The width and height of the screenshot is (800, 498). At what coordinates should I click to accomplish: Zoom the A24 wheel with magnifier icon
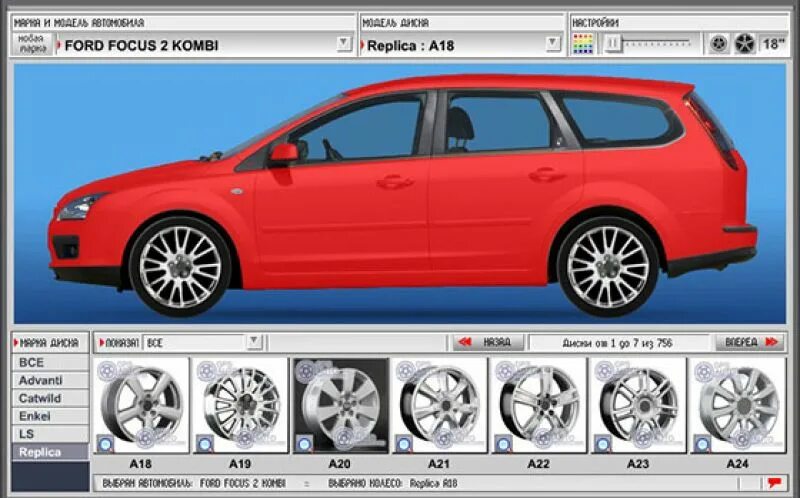pos(702,444)
